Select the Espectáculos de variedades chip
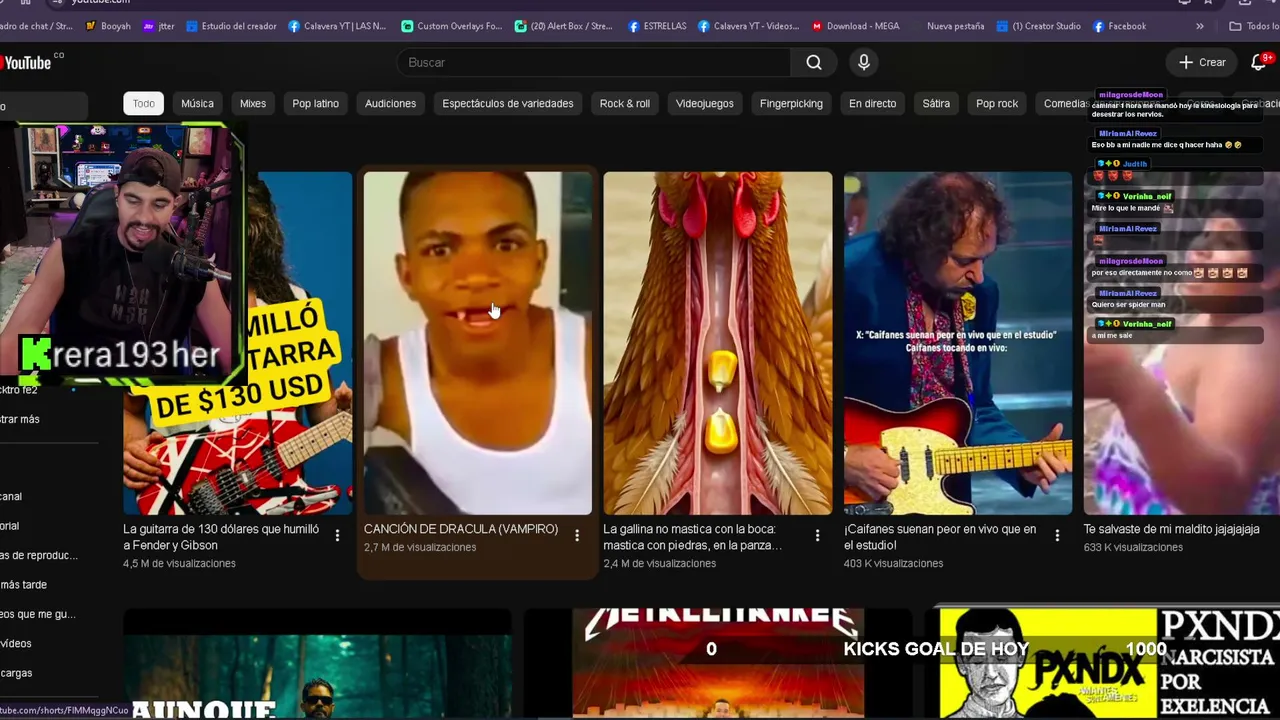Image resolution: width=1280 pixels, height=720 pixels. point(508,103)
